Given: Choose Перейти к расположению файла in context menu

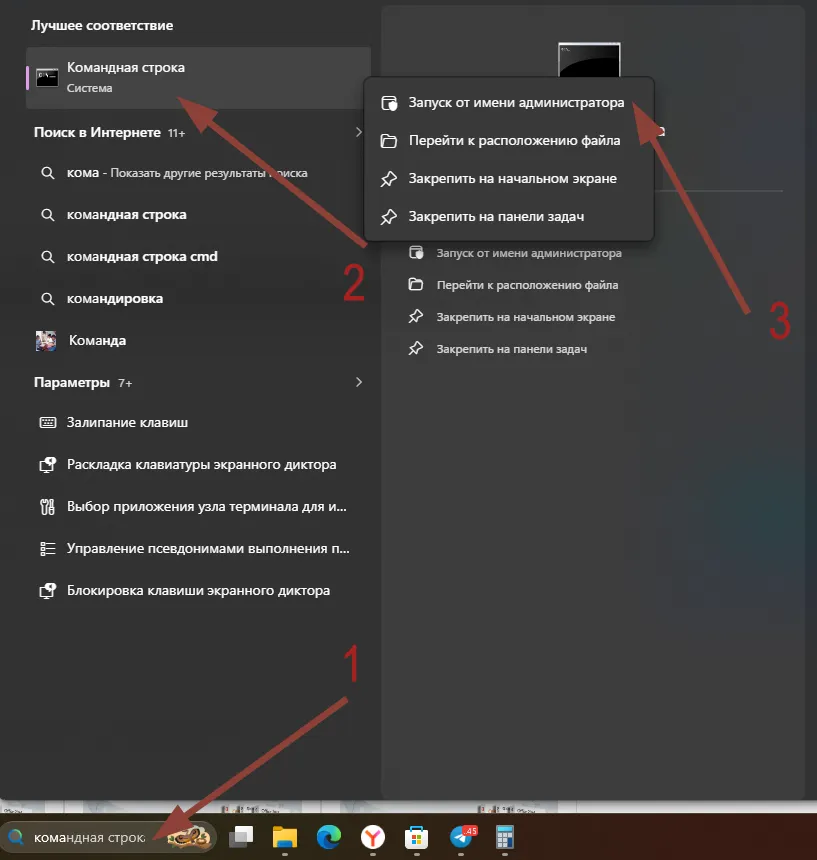Looking at the screenshot, I should 514,141.
